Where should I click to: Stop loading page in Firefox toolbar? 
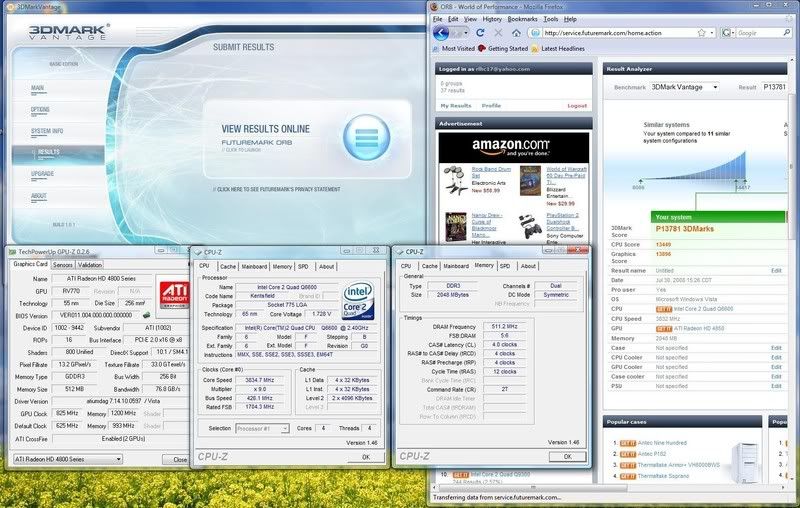498,33
